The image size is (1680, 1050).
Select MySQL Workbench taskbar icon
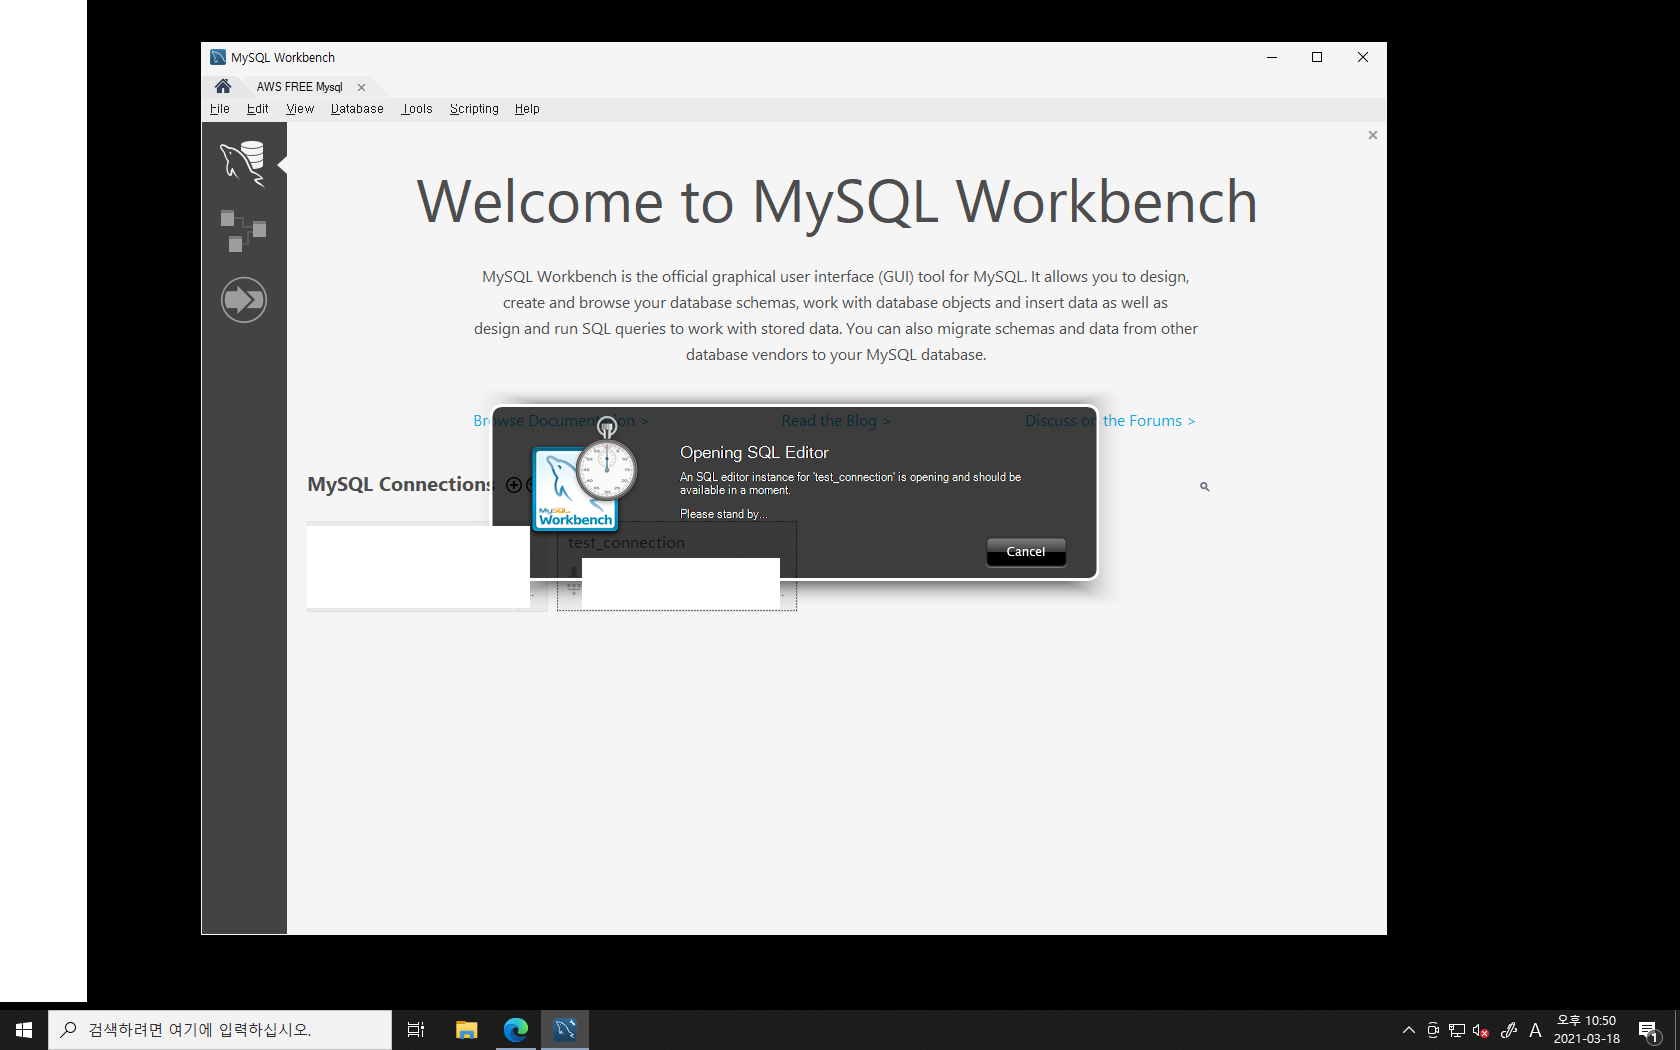click(x=565, y=1030)
